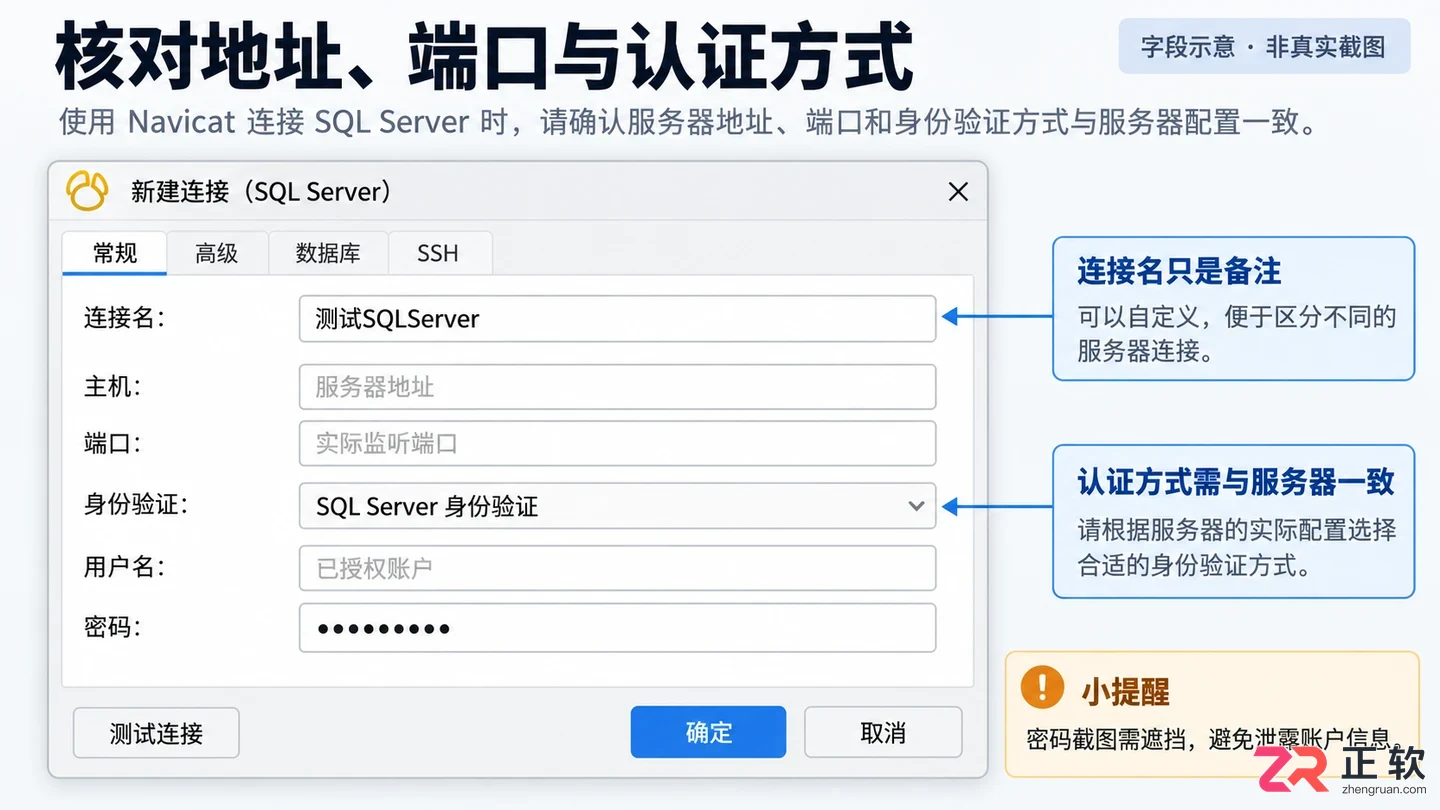Click the dialog title 新建连接（SQL Server）

click(x=262, y=191)
